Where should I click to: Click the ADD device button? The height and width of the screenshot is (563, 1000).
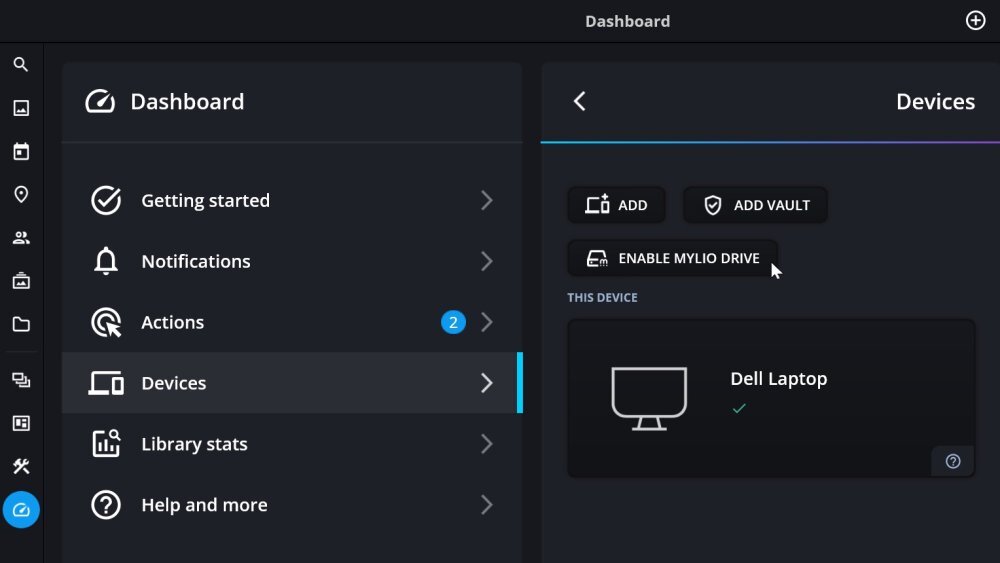click(x=617, y=205)
